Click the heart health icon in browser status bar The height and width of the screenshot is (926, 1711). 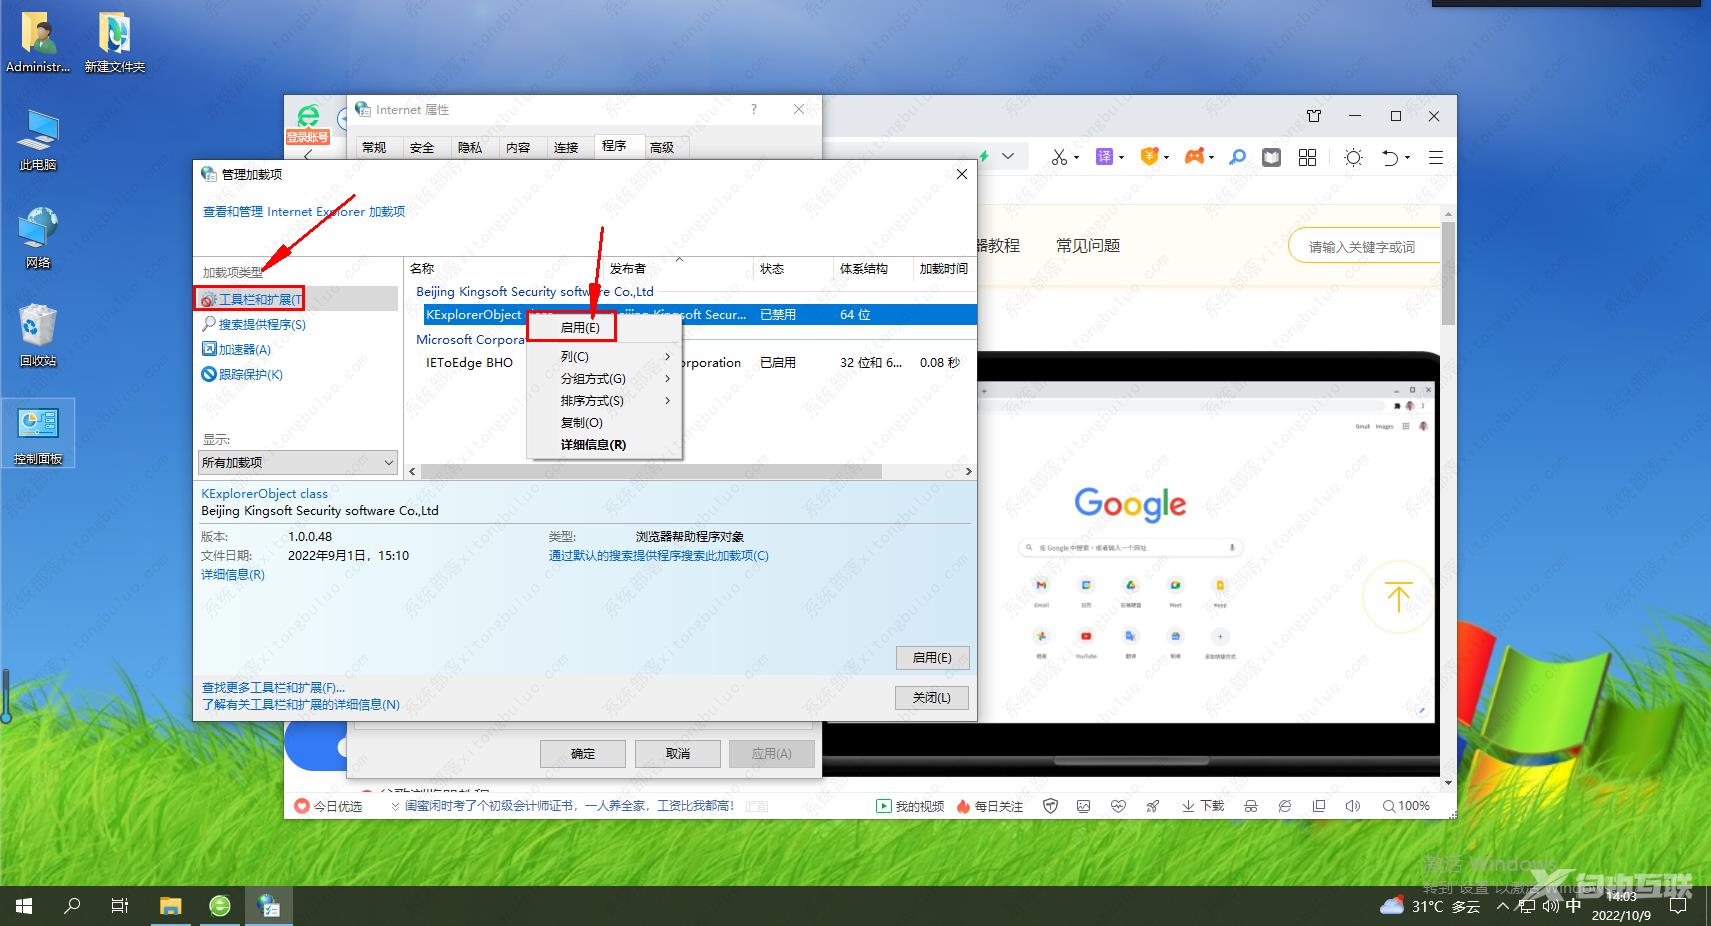tap(1118, 806)
